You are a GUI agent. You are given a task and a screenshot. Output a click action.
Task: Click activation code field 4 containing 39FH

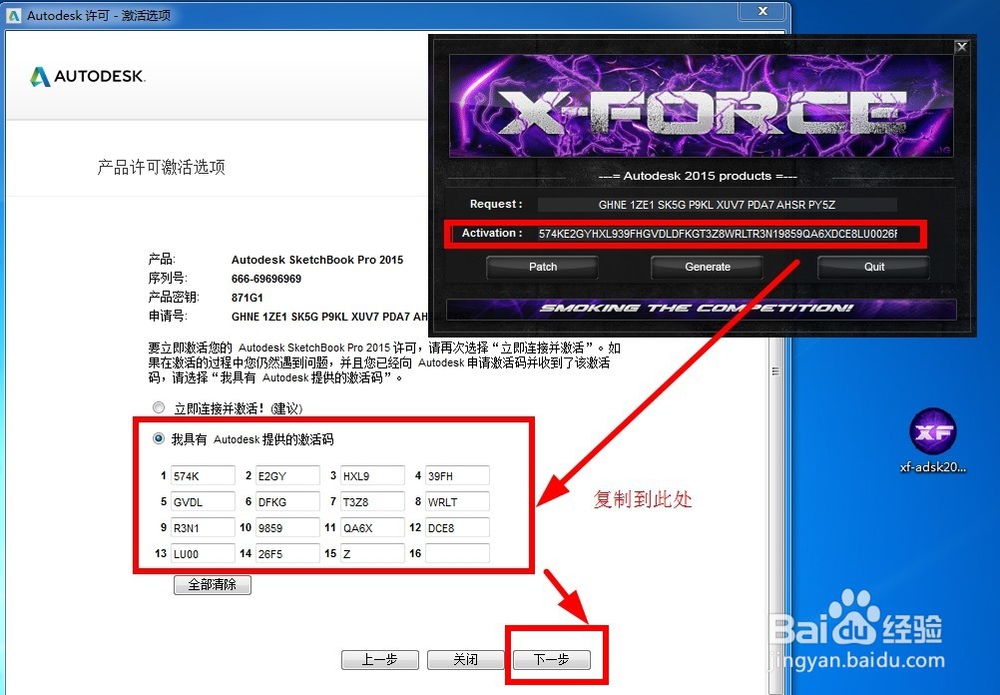457,476
